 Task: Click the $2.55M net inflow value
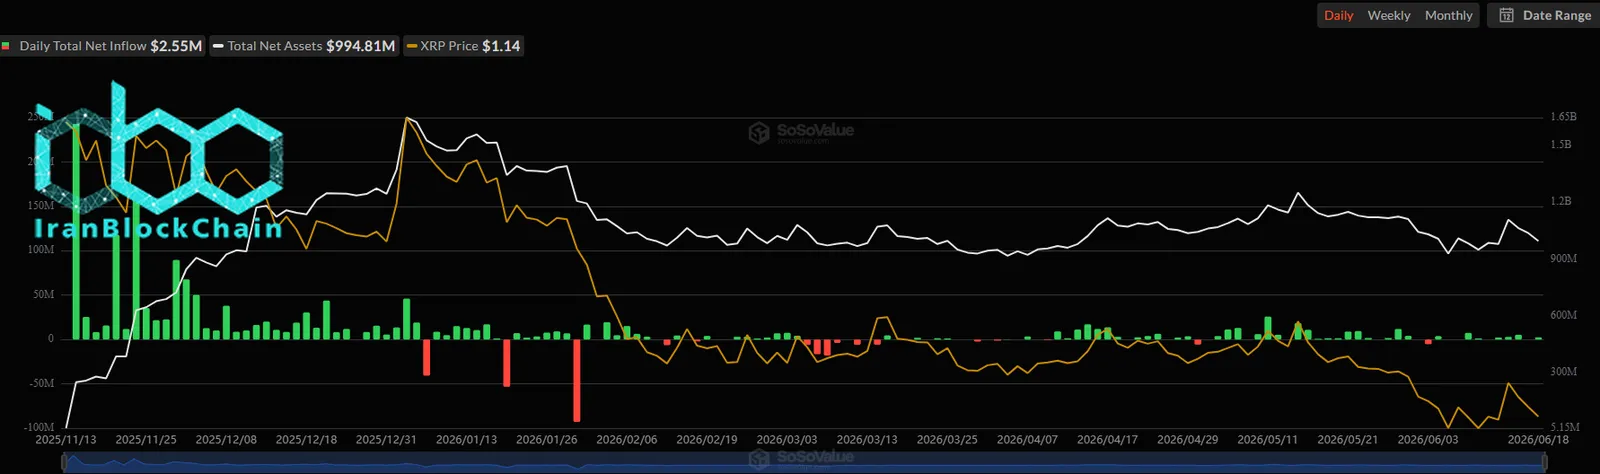coord(176,46)
